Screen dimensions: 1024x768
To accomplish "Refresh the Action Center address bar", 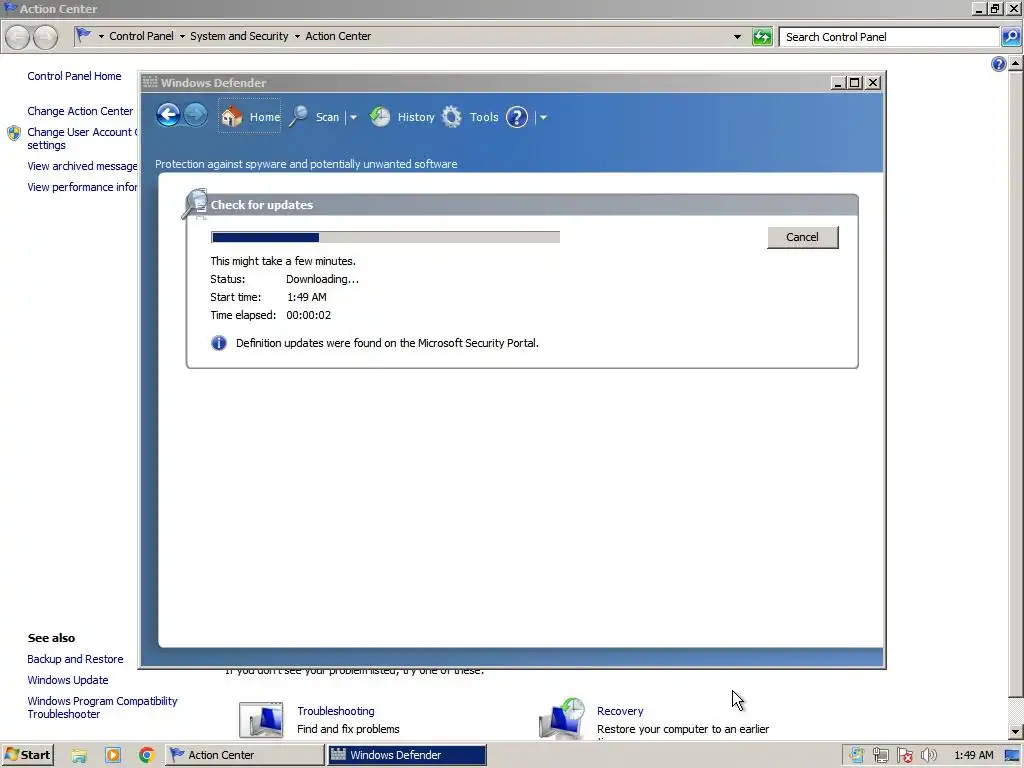I will (x=762, y=37).
